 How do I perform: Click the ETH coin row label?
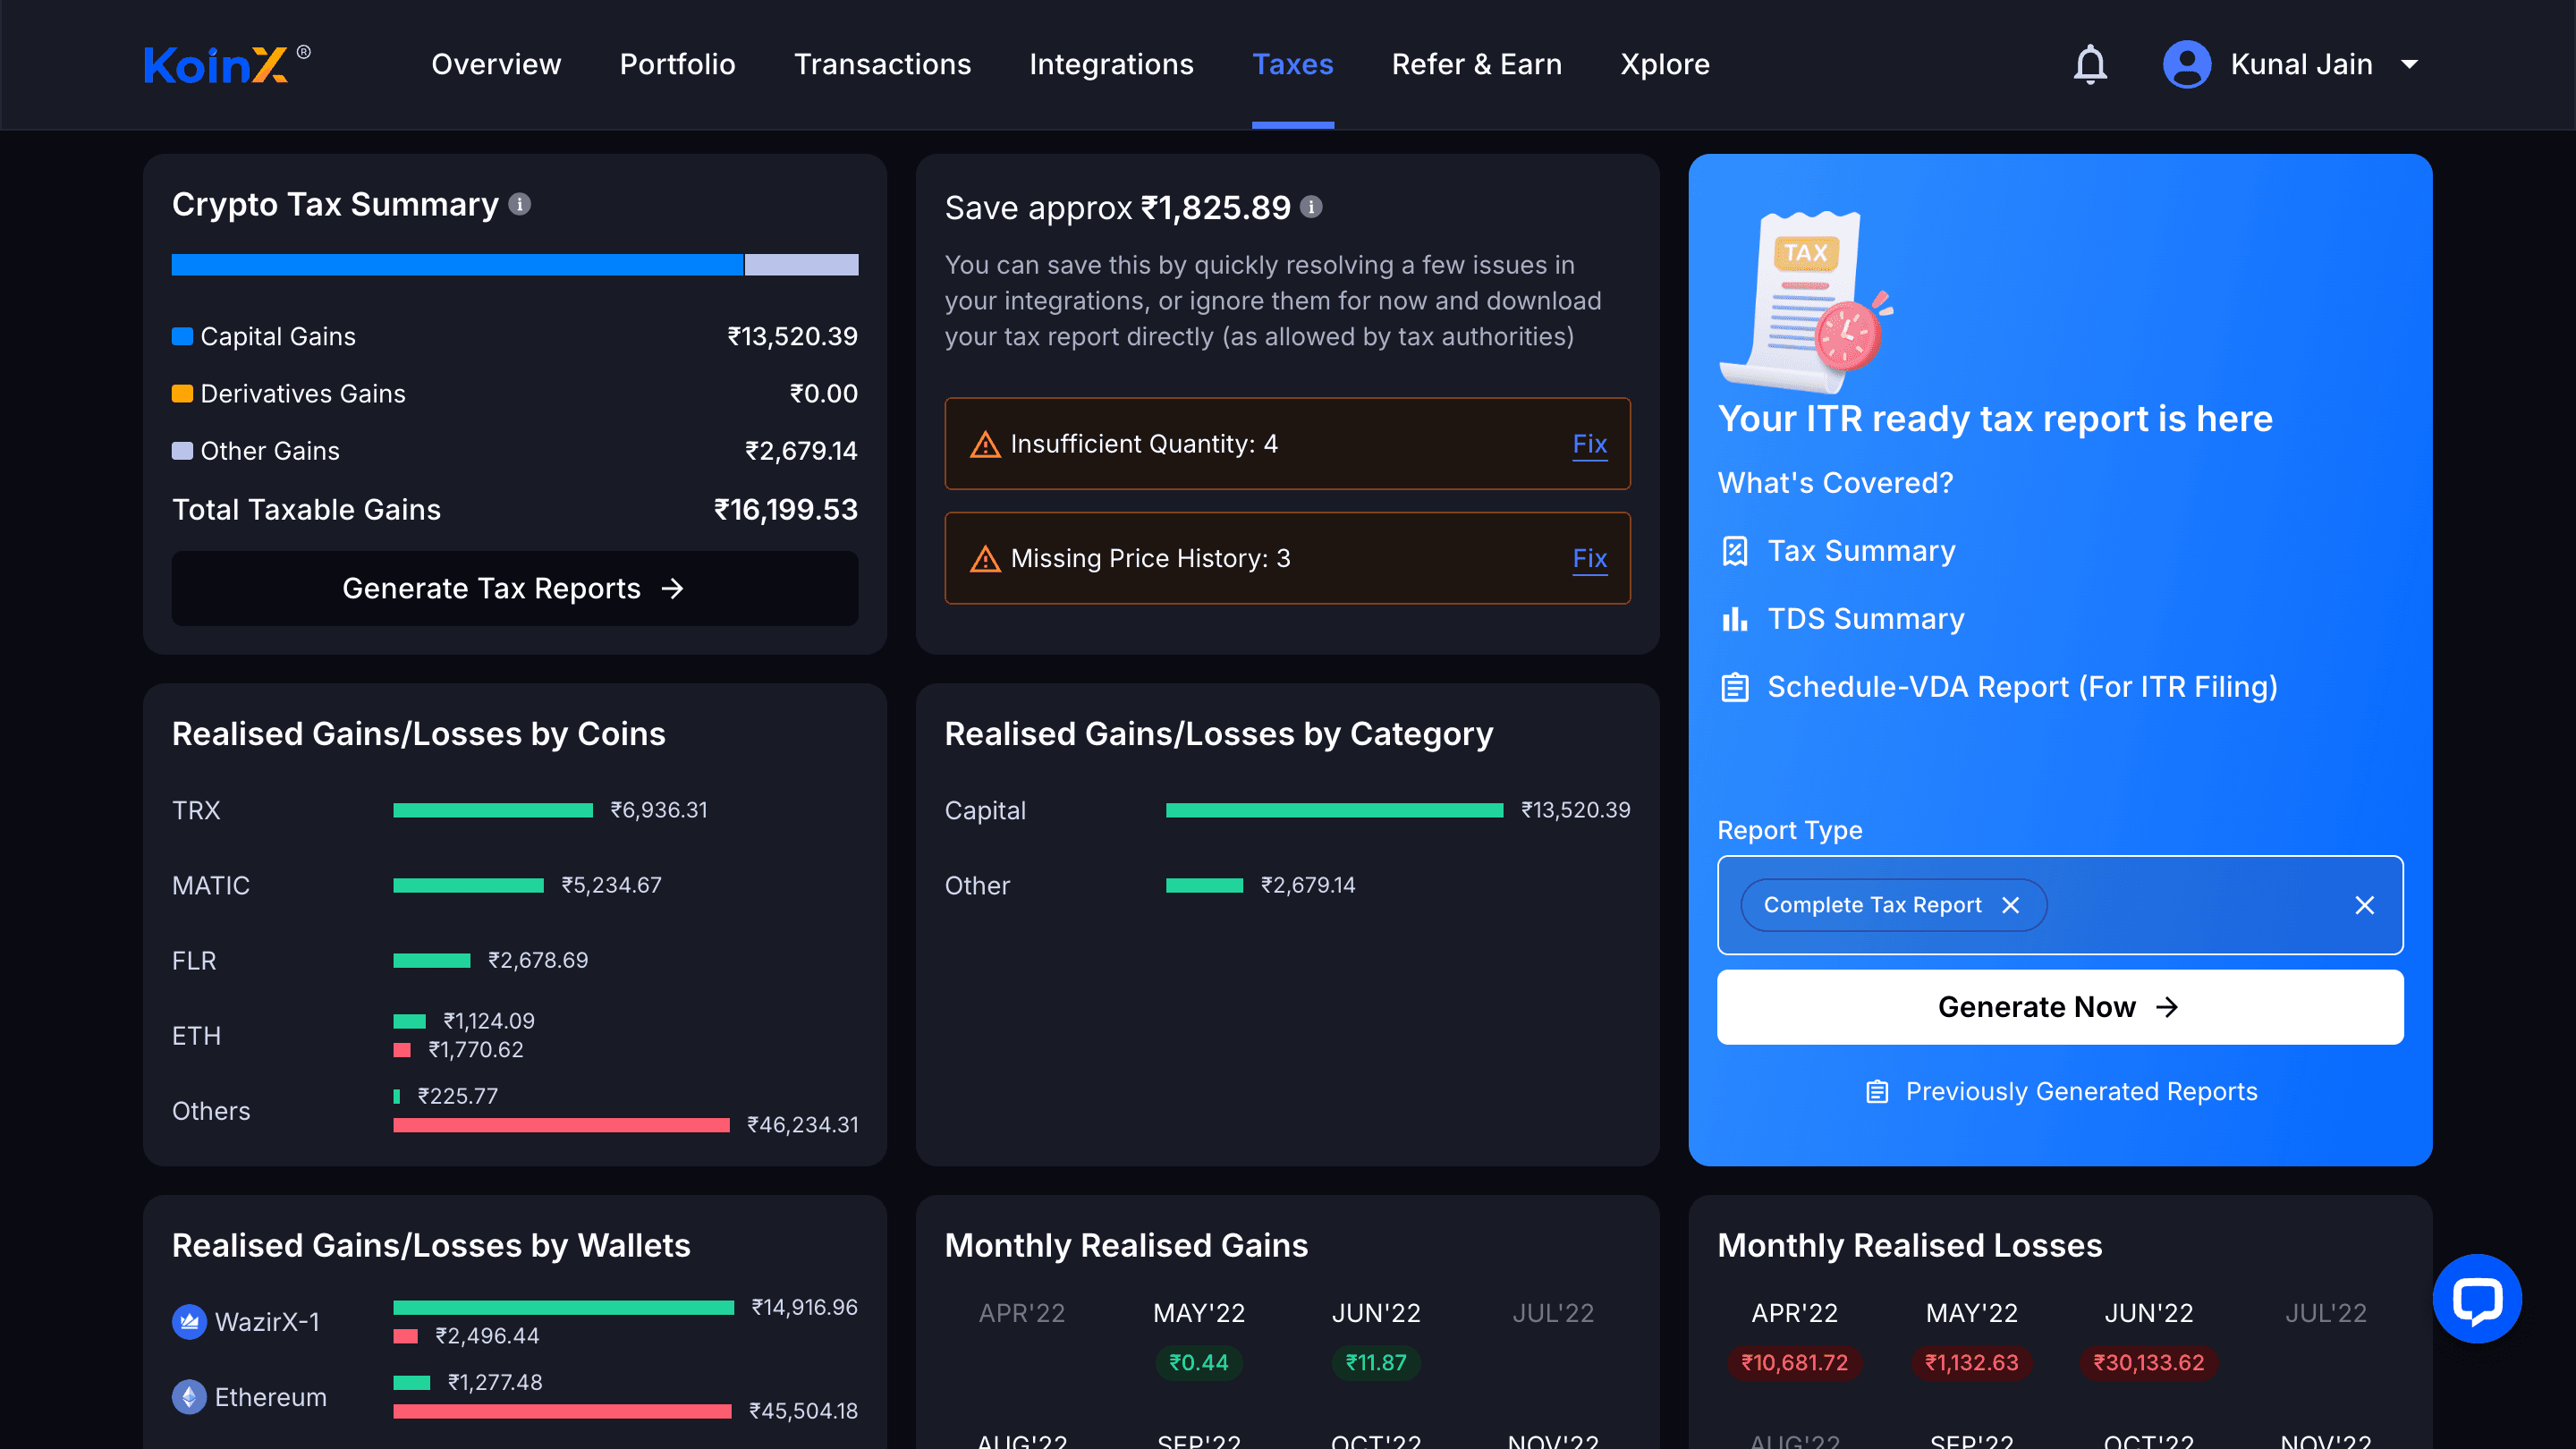point(196,1035)
